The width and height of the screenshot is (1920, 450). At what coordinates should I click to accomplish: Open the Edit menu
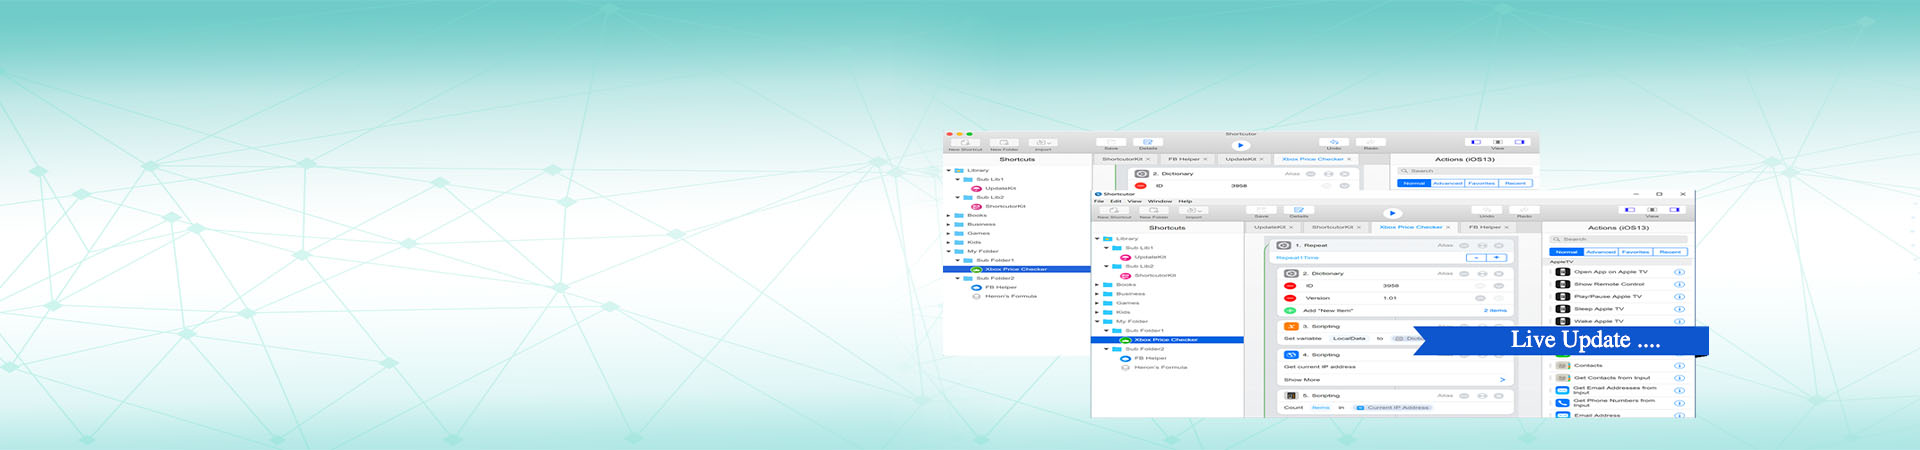[x=1115, y=201]
